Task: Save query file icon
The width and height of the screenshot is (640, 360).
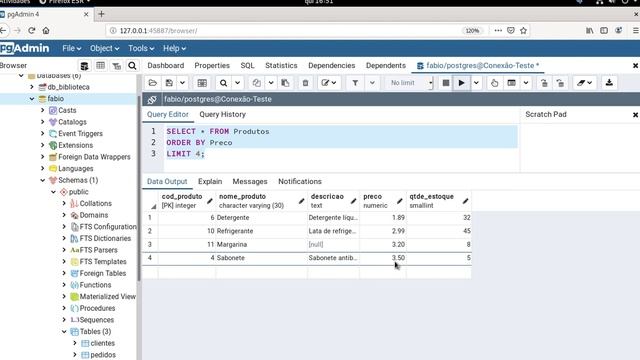Action: (x=169, y=83)
